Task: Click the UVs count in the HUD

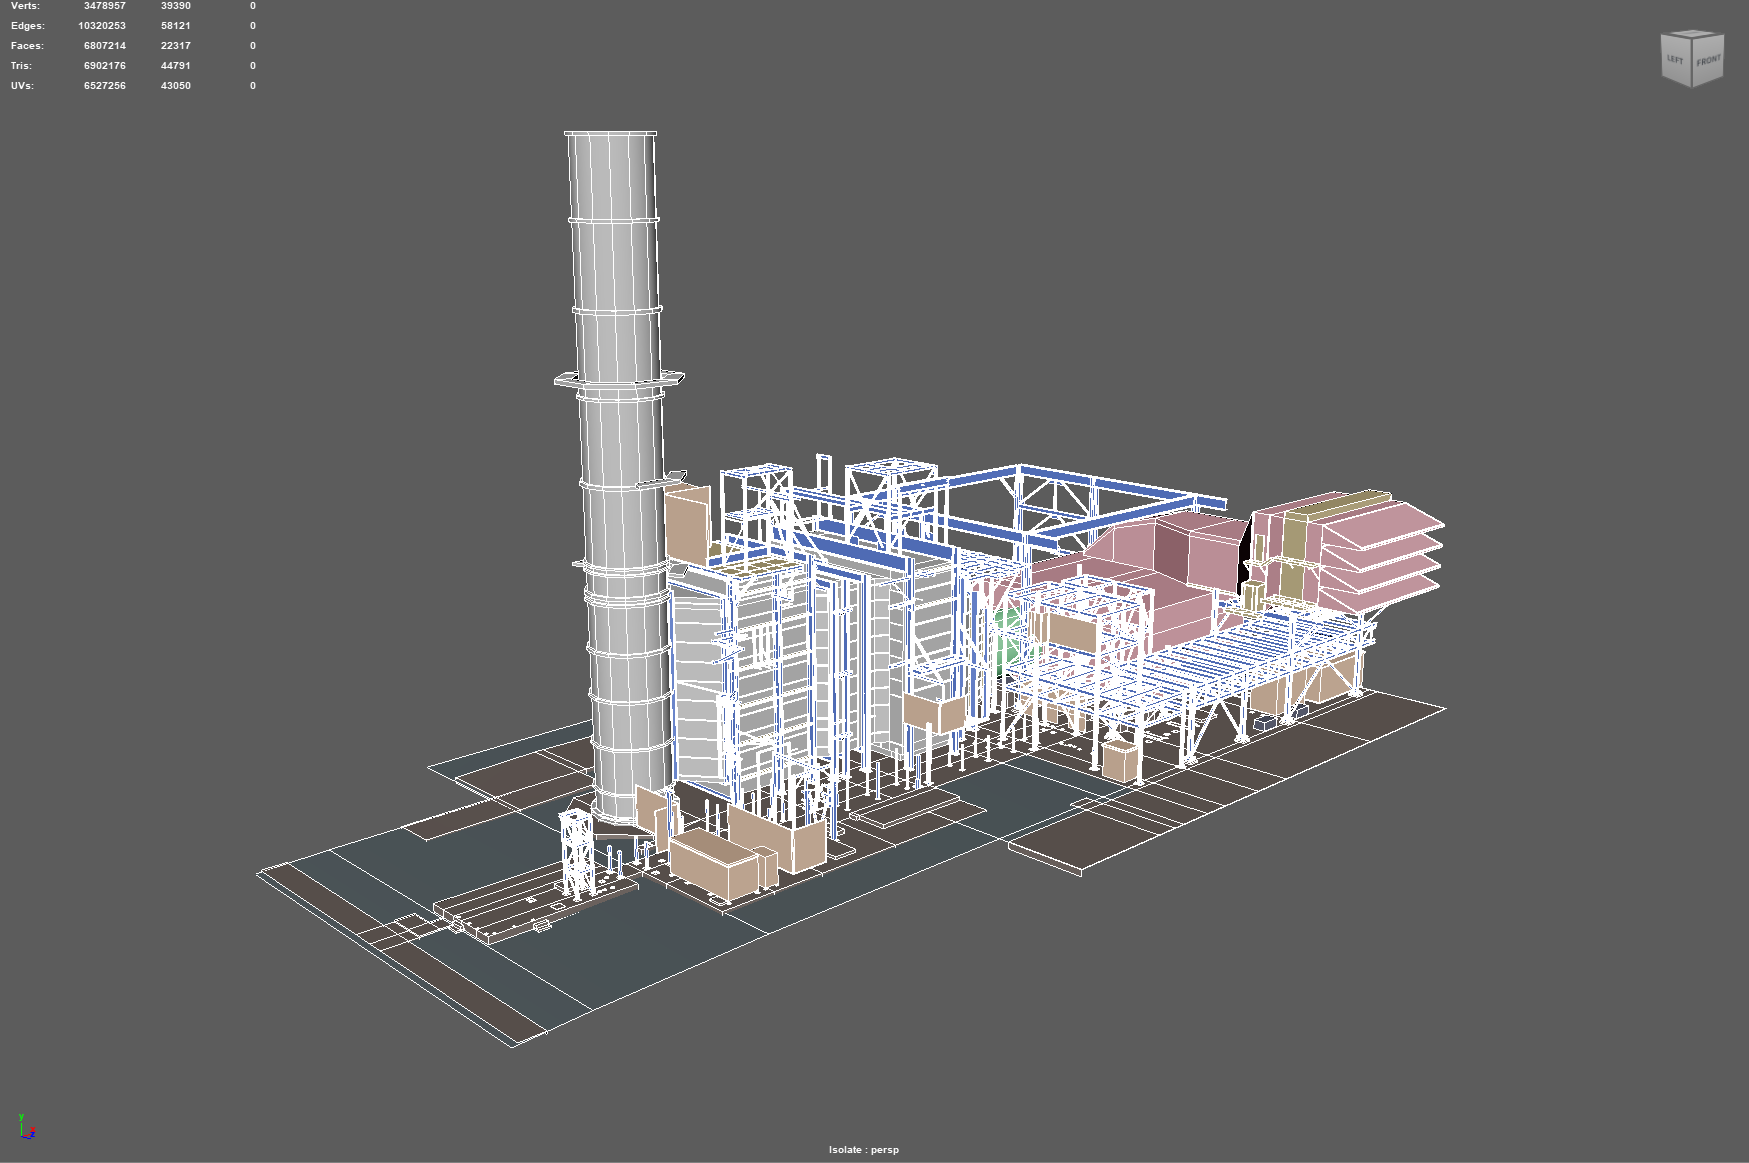Action: pos(104,85)
